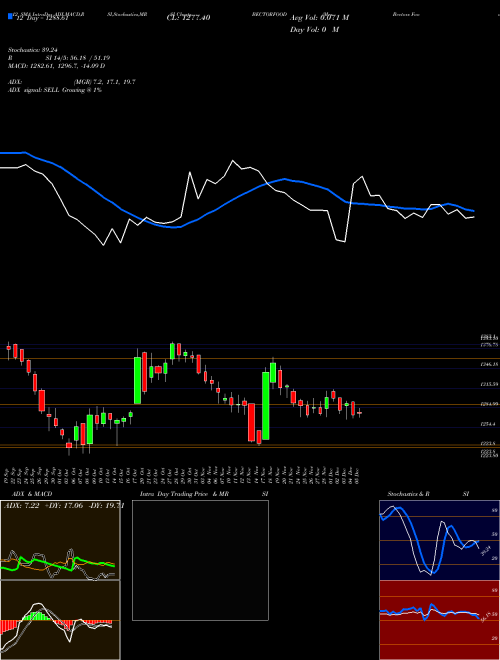Click the ADX: 7.22 value in ADX panel

click(21, 506)
